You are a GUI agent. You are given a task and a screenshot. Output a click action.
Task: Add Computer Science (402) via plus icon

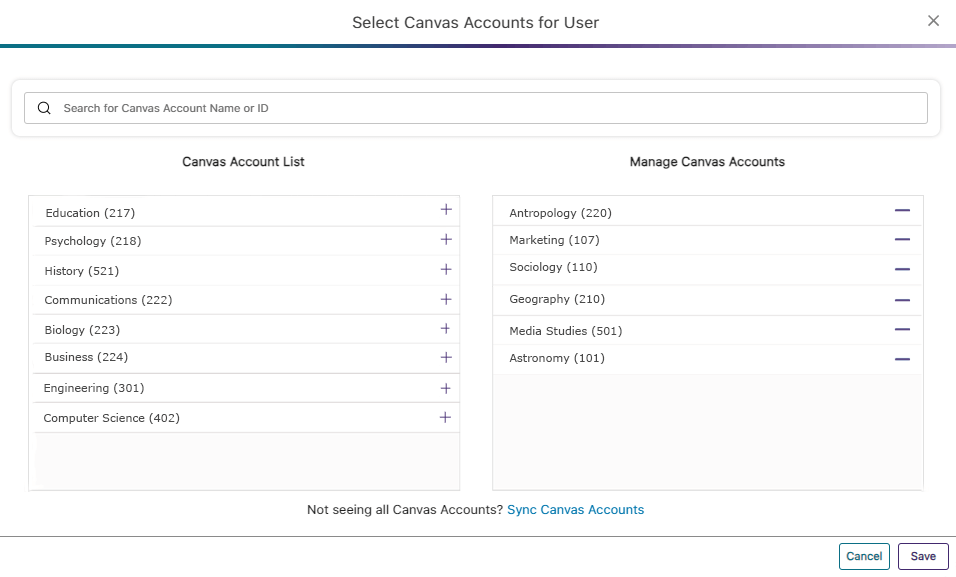[x=446, y=417]
